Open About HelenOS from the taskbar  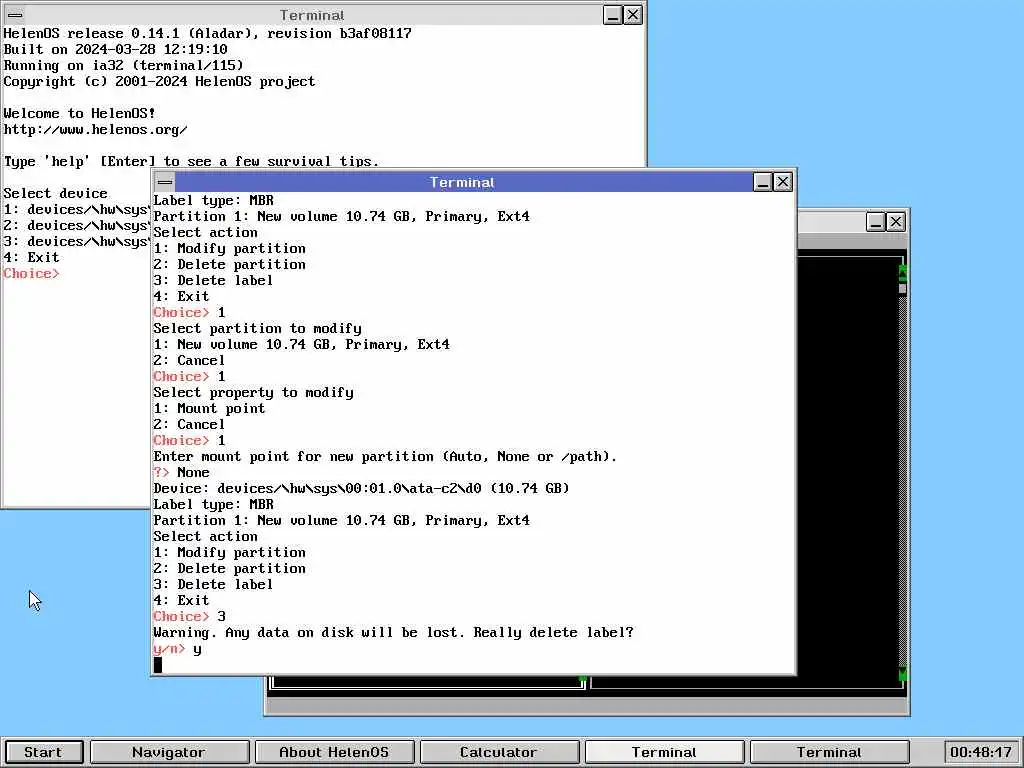coord(334,752)
